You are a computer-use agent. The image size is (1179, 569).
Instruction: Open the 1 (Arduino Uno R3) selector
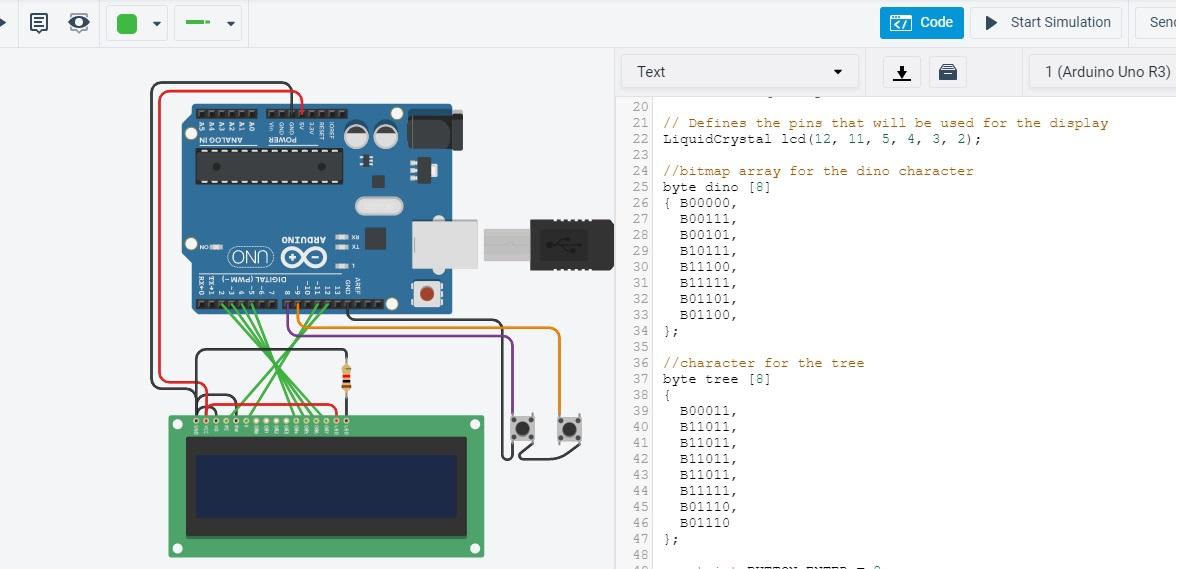1102,71
